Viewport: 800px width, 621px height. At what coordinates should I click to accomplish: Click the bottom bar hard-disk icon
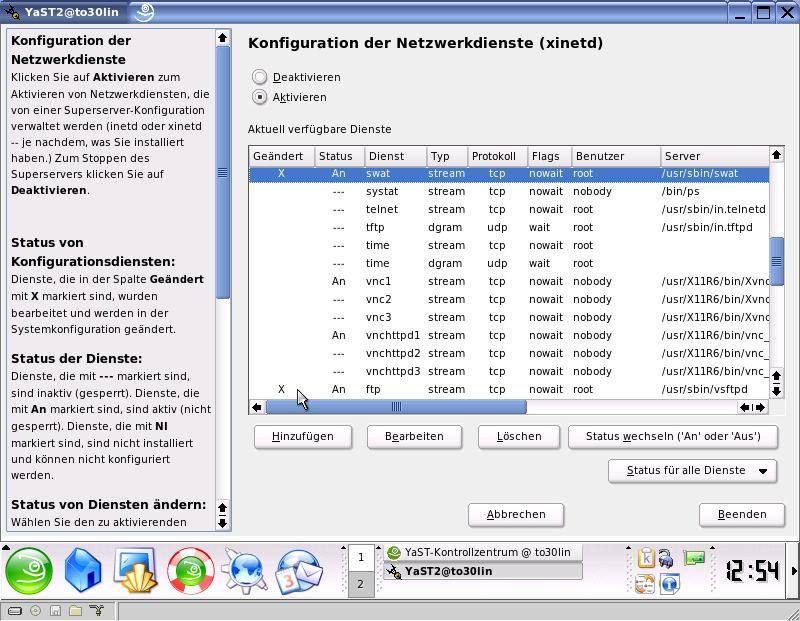tap(15, 610)
